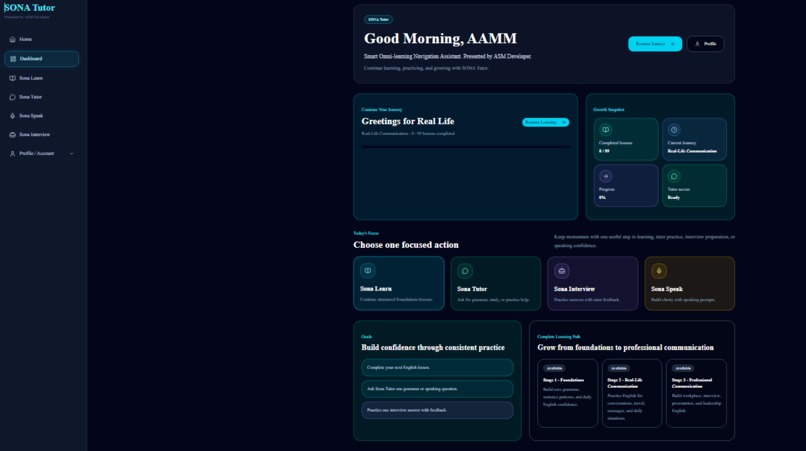
Task: Click 'Build confidence through consistent practice' heading
Action: 433,348
